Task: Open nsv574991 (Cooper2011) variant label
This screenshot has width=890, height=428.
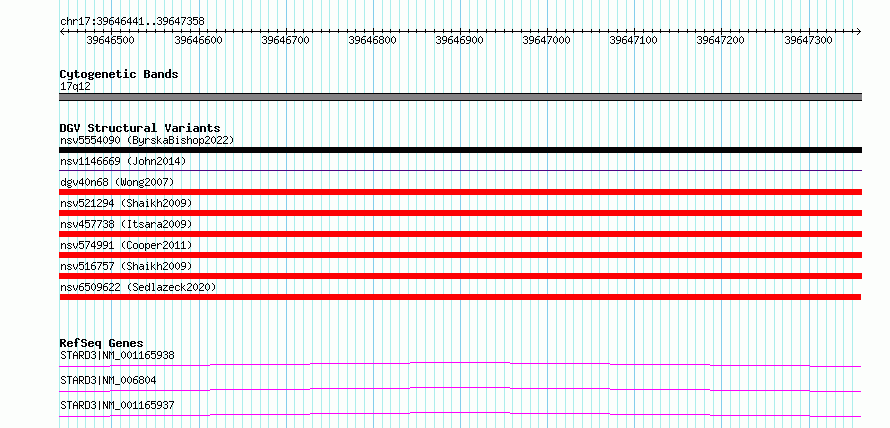Action: point(126,245)
